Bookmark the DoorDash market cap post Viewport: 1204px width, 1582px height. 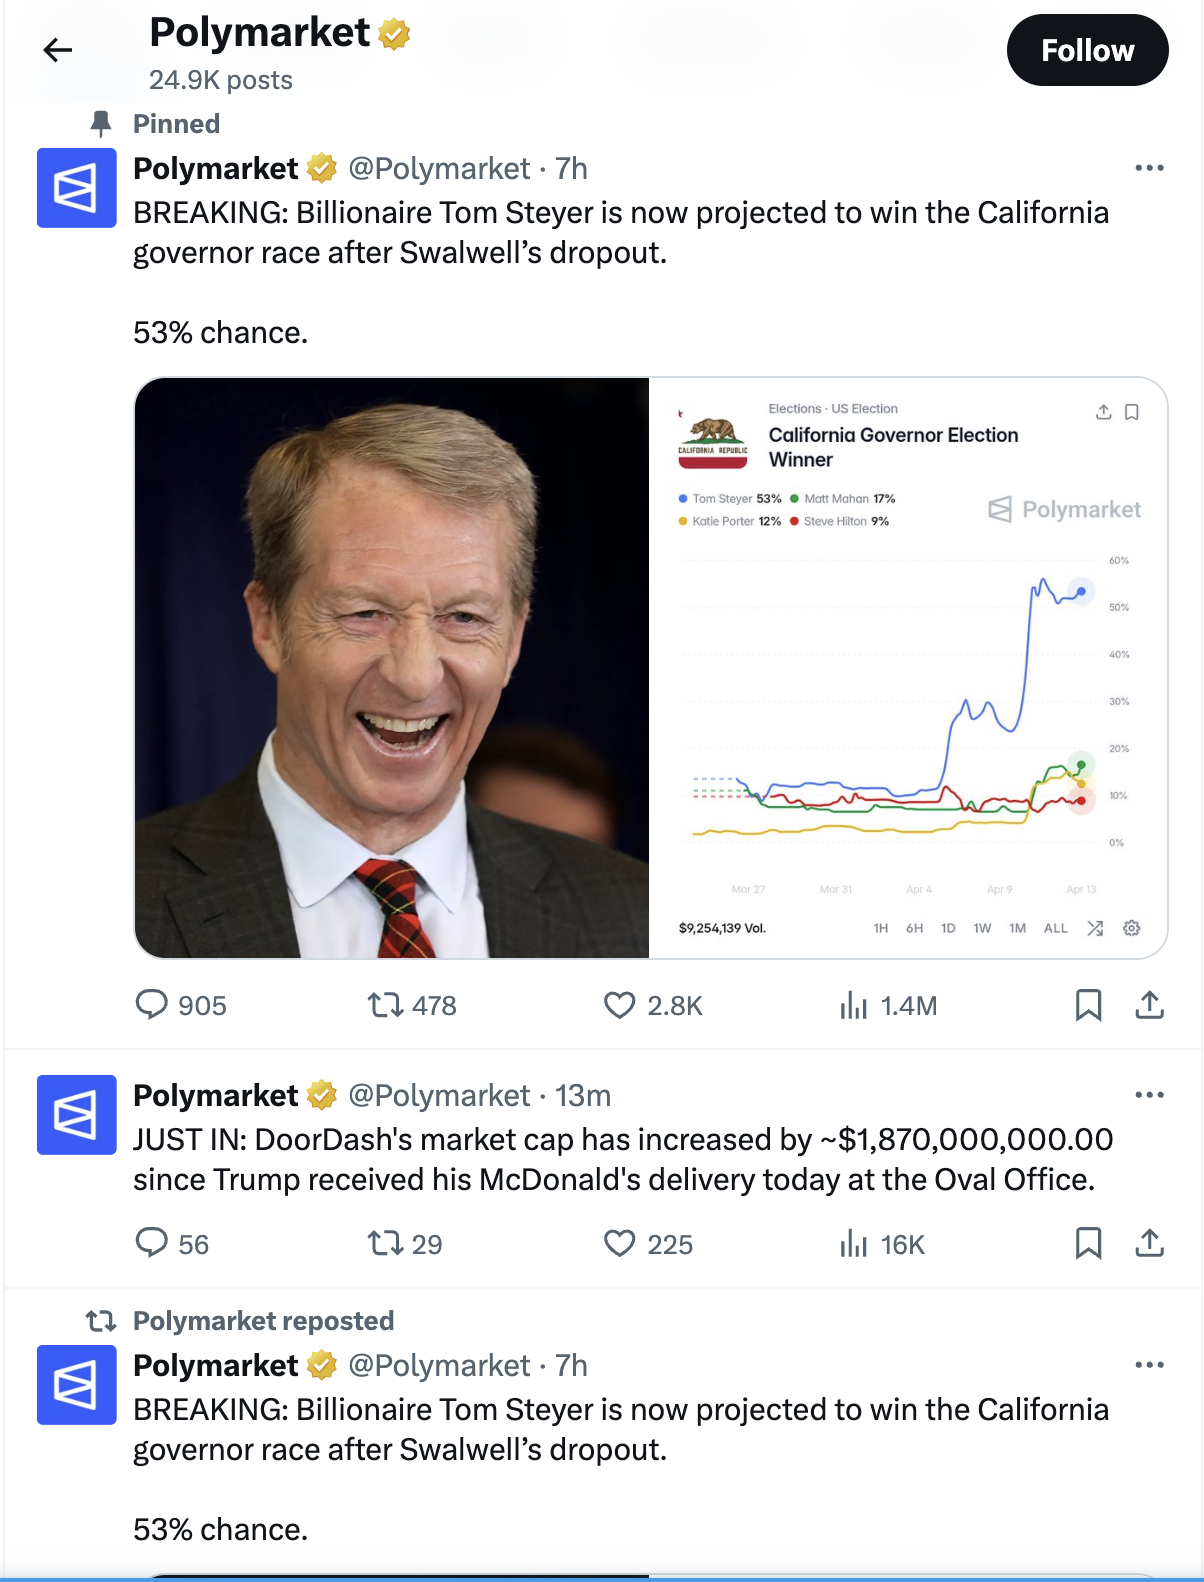pos(1088,1243)
